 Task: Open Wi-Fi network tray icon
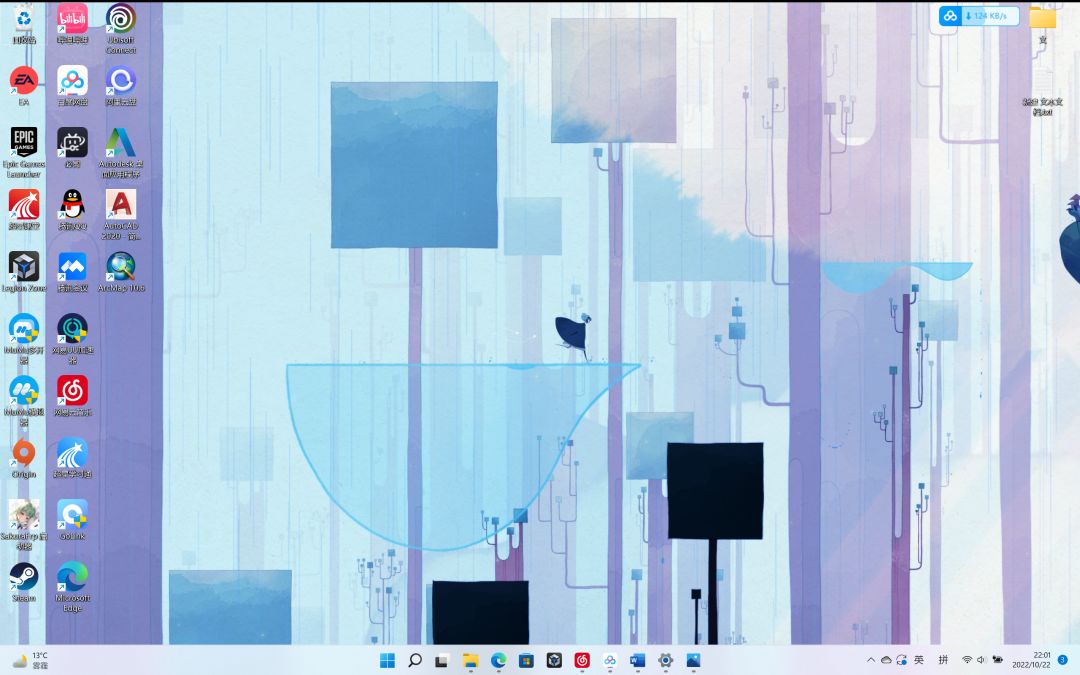[967, 660]
